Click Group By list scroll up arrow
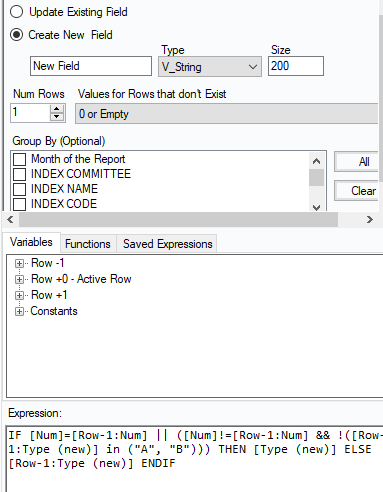This screenshot has height=492, width=383. 316,161
